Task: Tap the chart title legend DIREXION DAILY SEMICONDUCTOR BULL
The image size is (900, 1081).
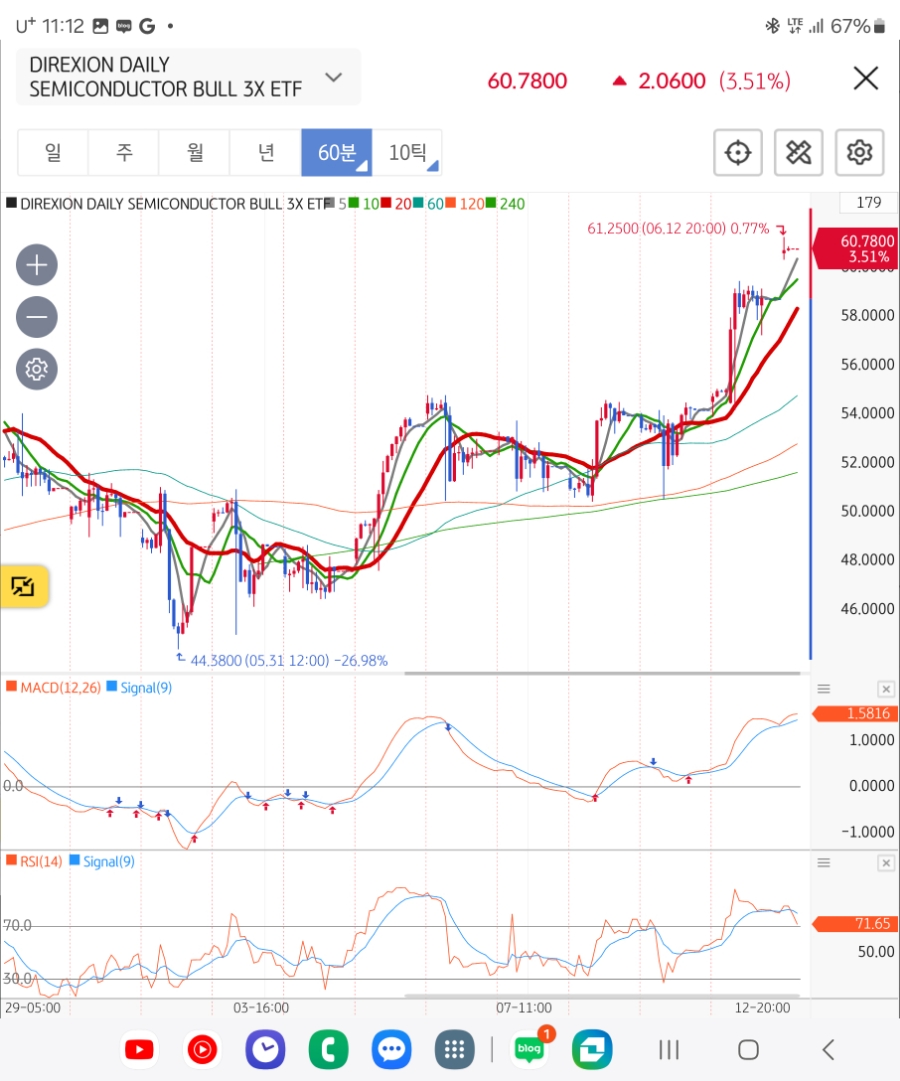Action: [166, 203]
